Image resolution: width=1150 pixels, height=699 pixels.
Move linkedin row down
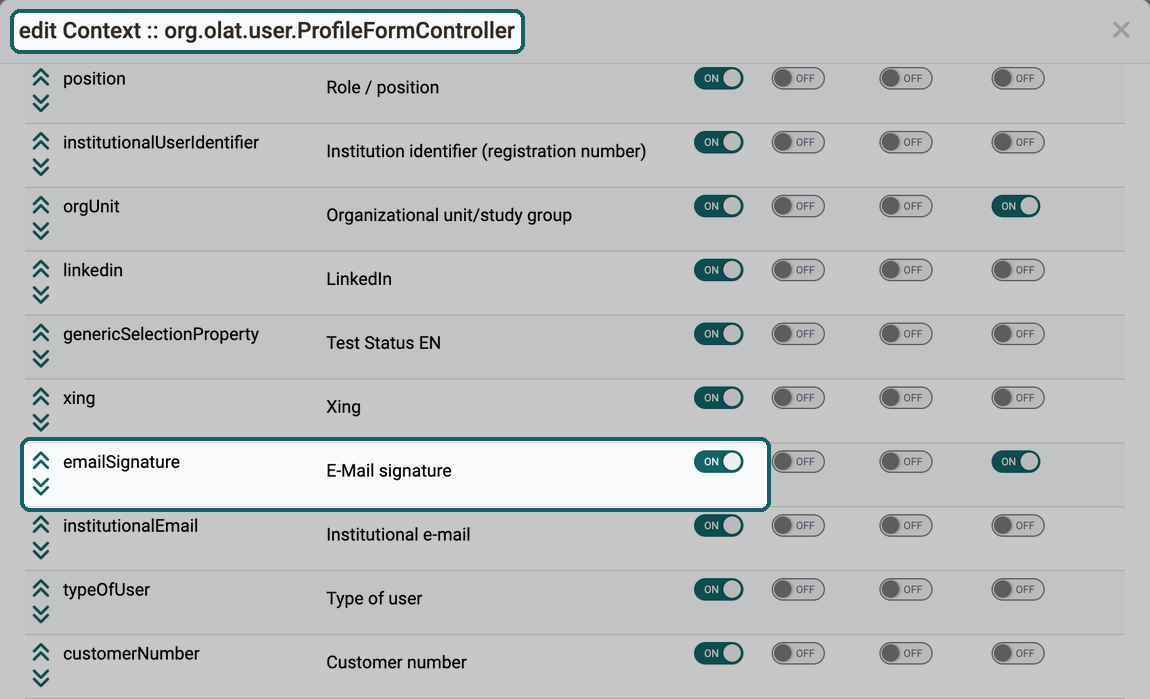[40, 295]
